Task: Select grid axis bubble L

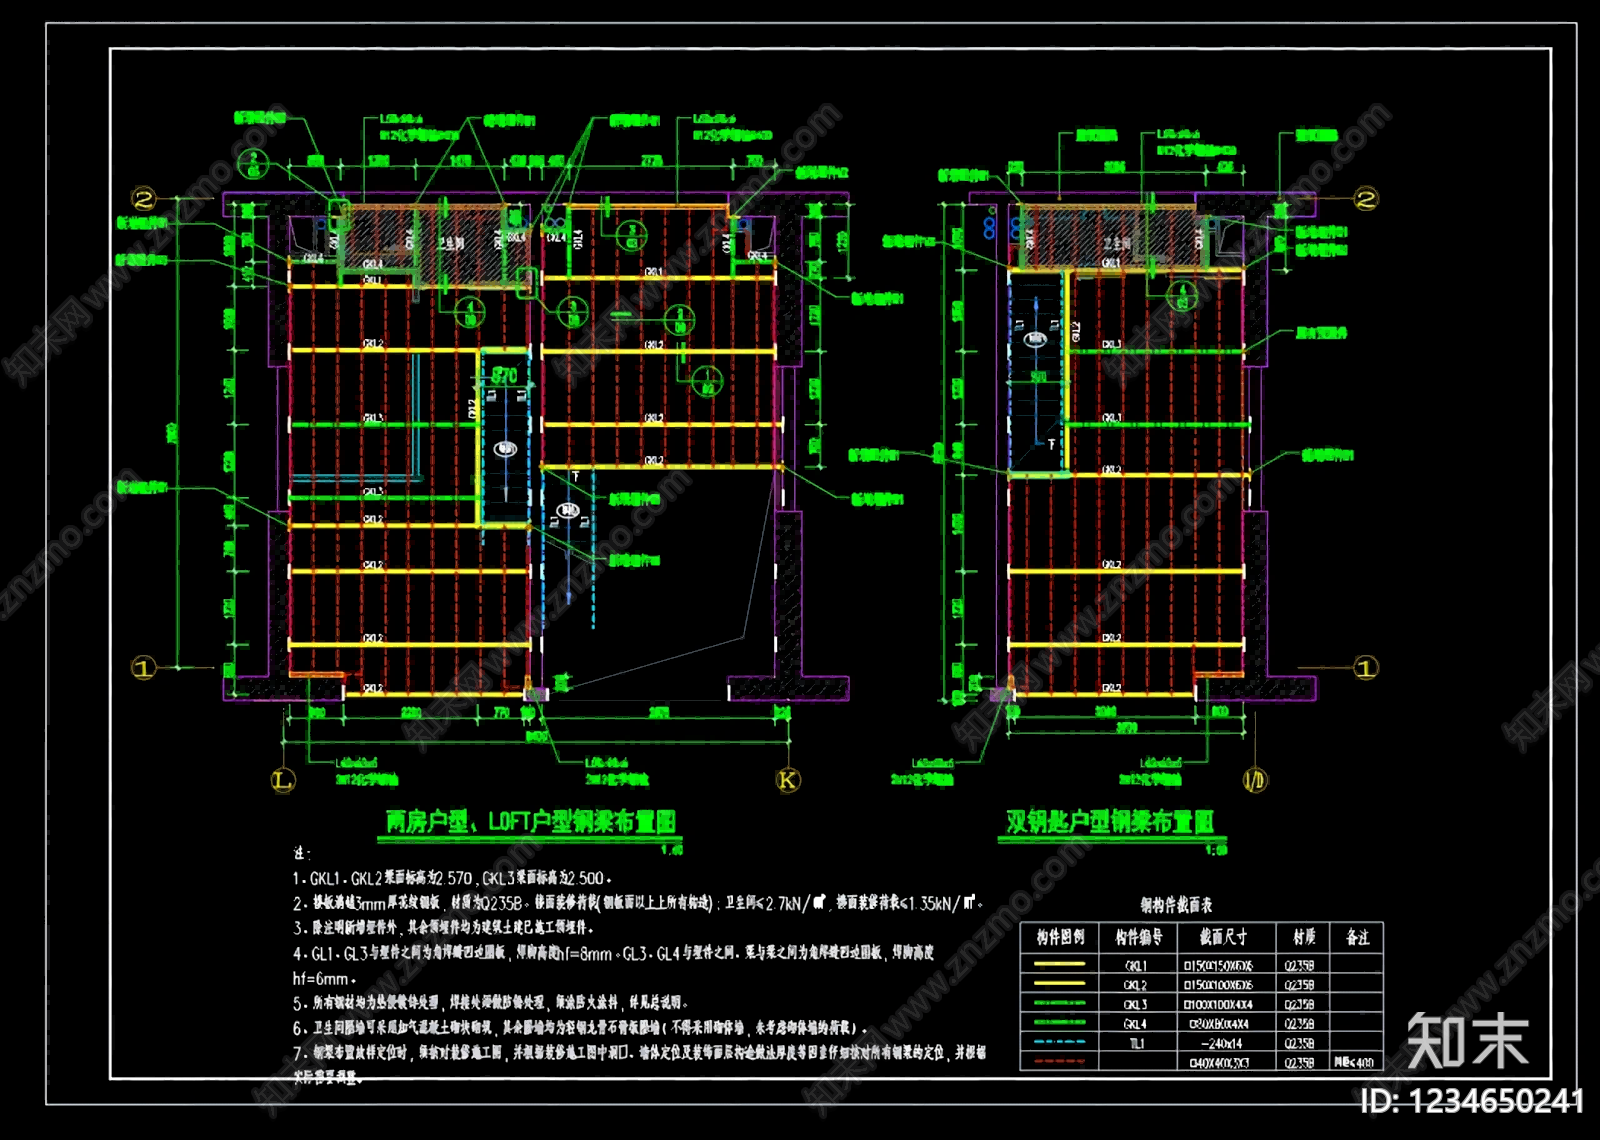Action: pyautogui.click(x=283, y=780)
